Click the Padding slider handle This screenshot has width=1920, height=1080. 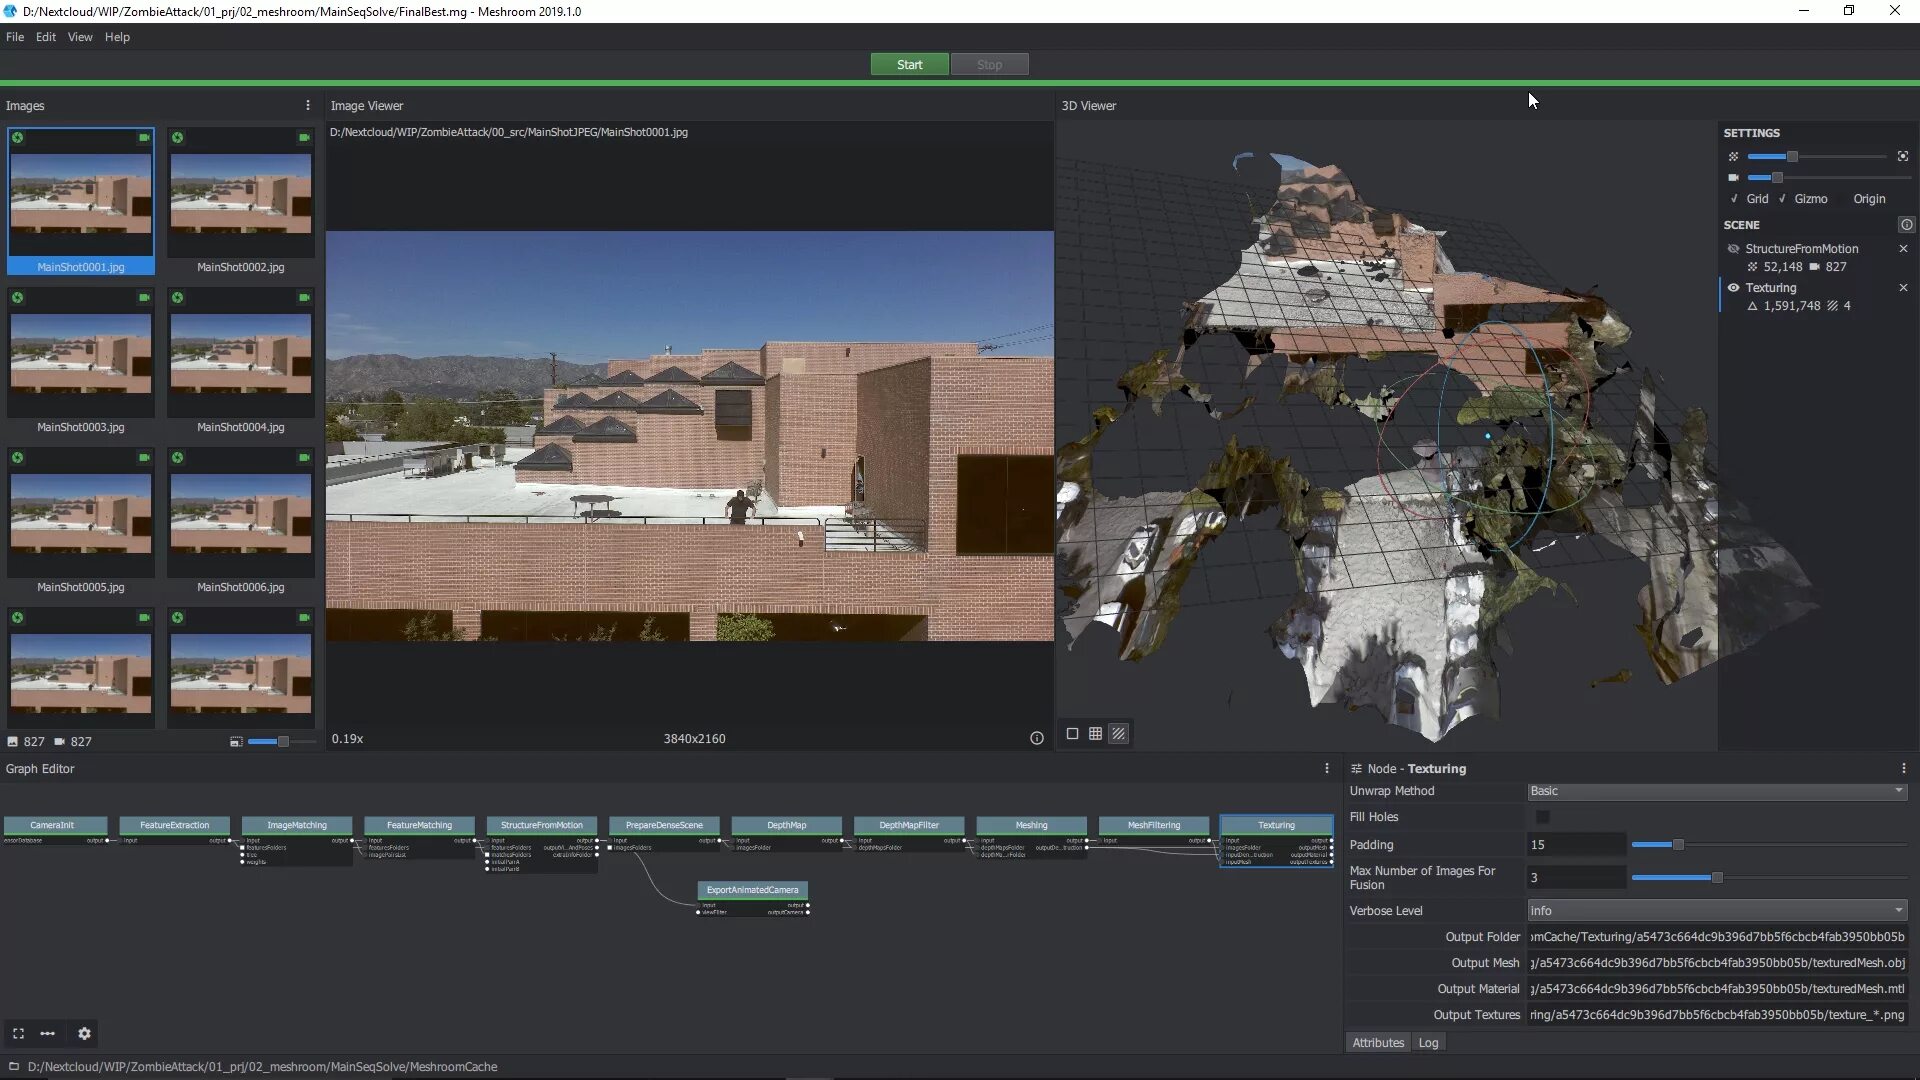coord(1678,845)
